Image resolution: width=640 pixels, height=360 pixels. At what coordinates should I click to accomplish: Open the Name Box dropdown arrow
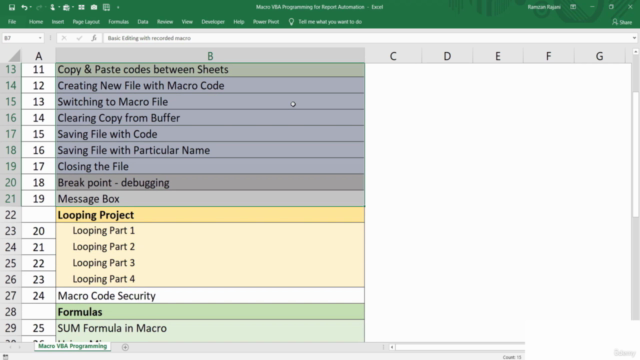pos(40,38)
